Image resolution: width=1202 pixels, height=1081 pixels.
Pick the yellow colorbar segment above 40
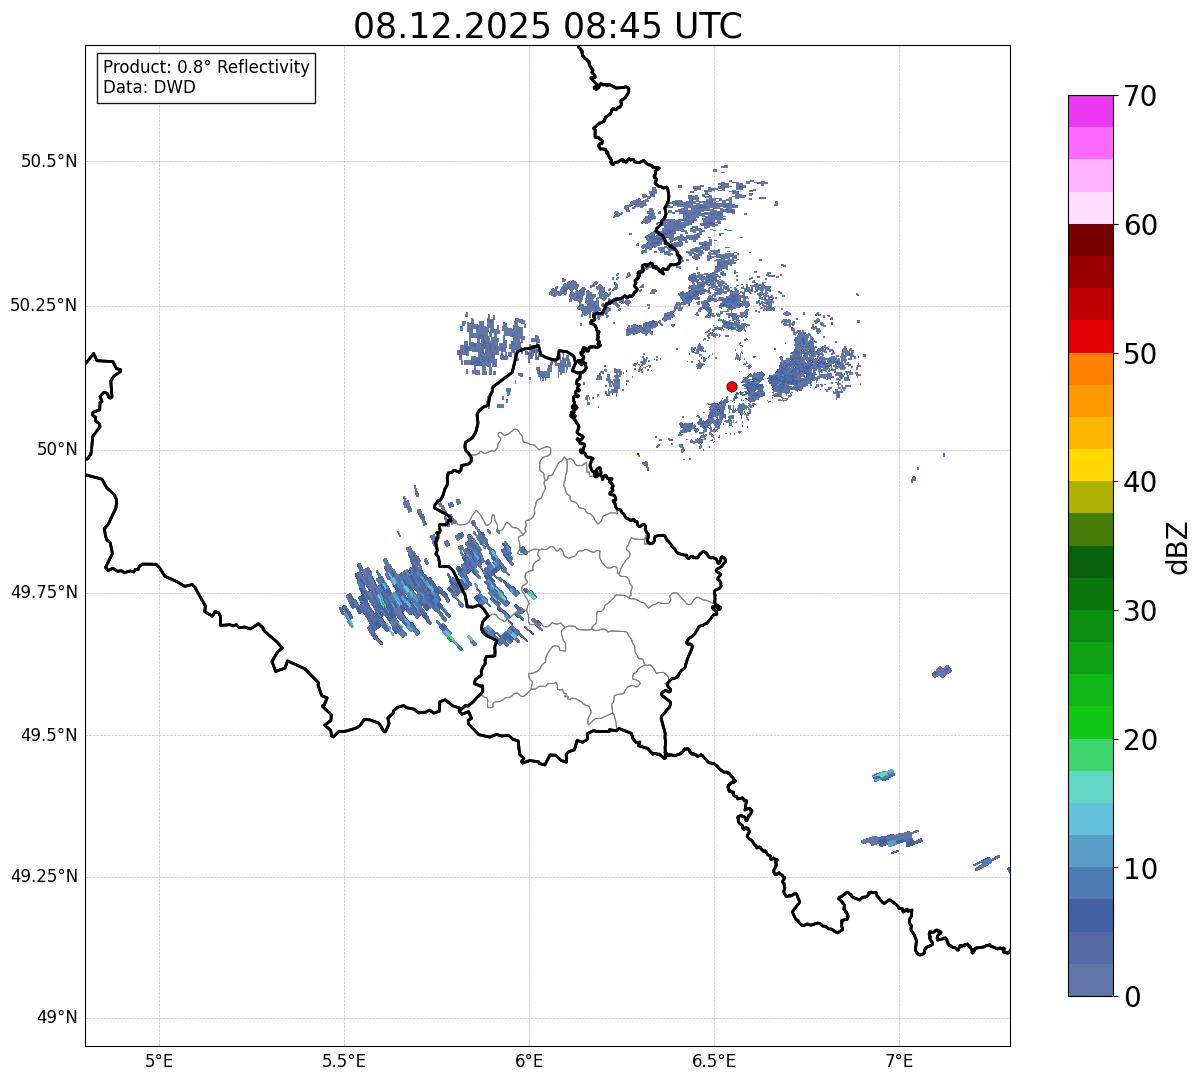coord(1091,465)
